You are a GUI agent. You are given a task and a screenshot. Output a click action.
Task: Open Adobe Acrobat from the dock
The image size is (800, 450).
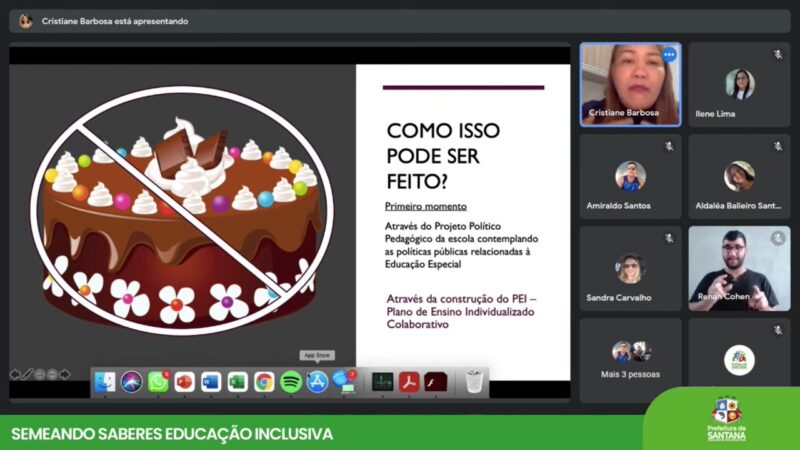(x=408, y=382)
